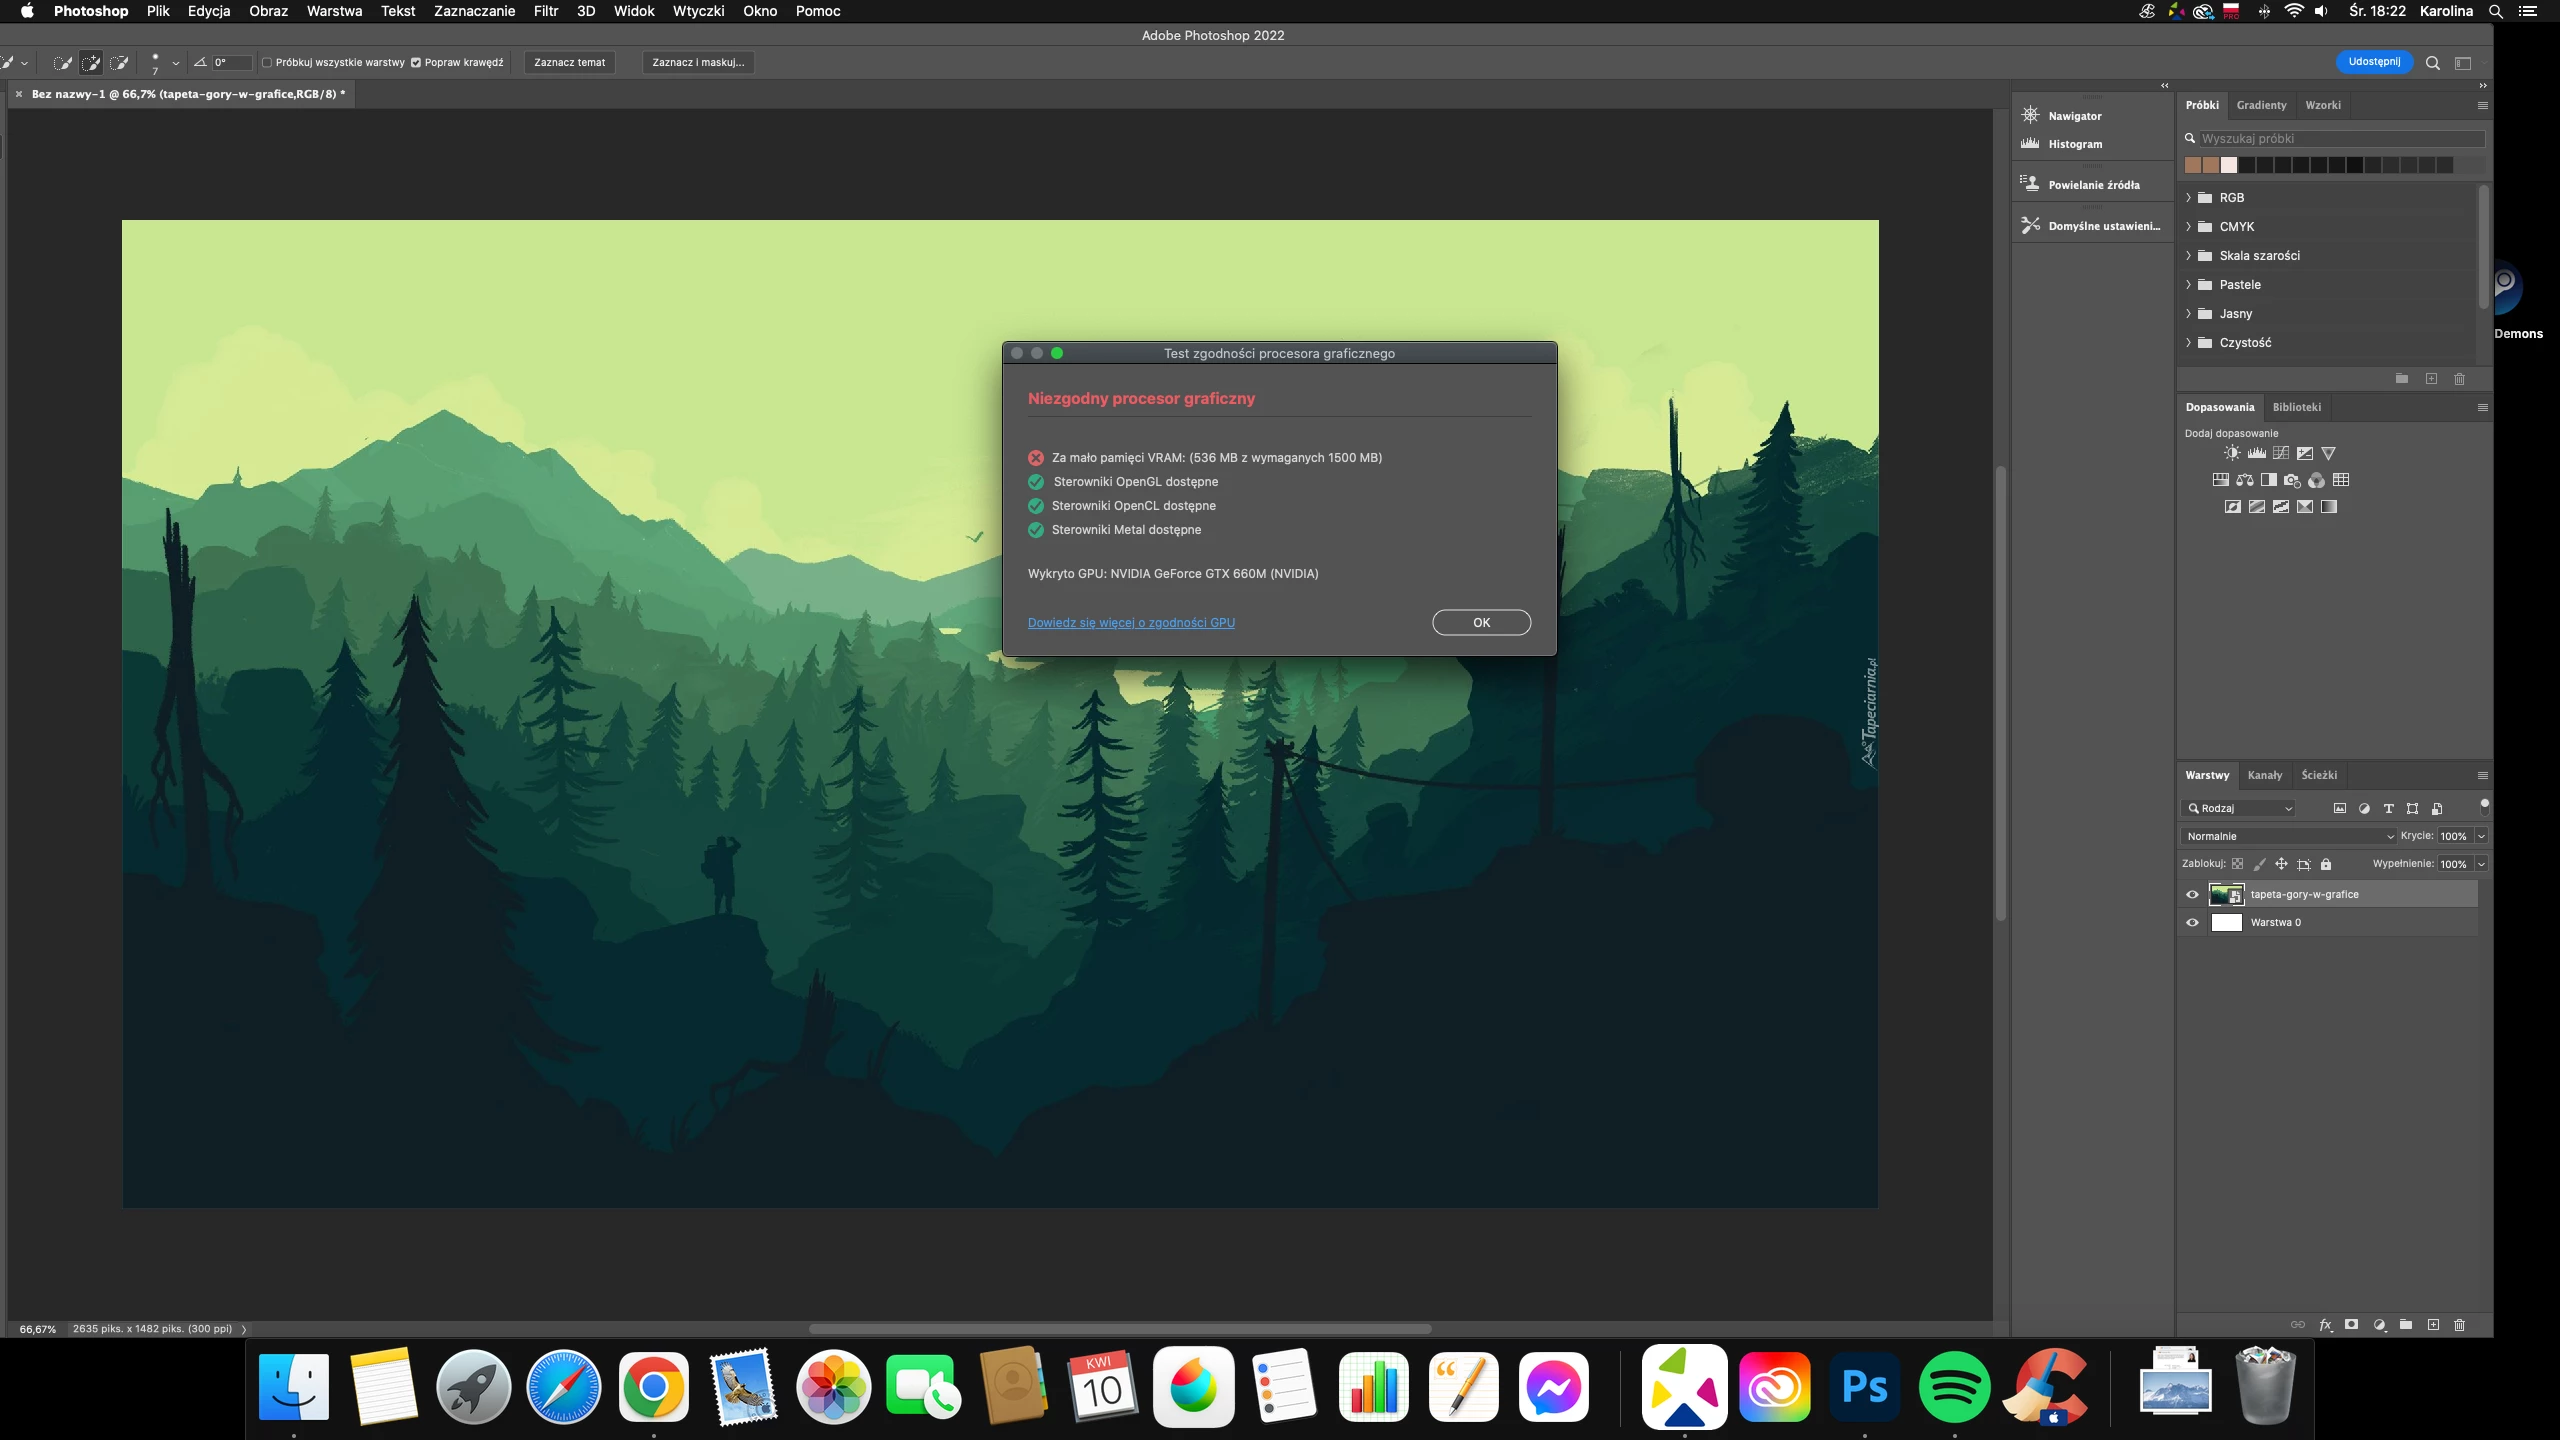
Task: Add a Brightness/Contrast adjustment
Action: 2232,453
